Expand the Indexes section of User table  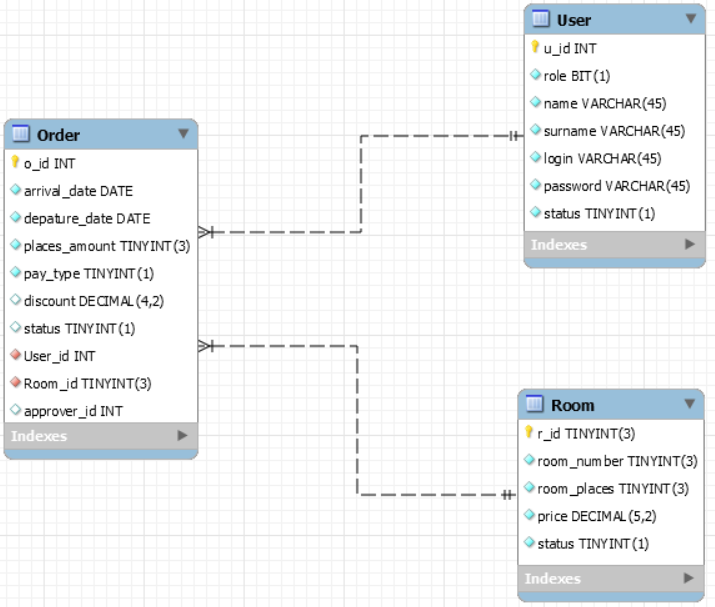(x=689, y=244)
